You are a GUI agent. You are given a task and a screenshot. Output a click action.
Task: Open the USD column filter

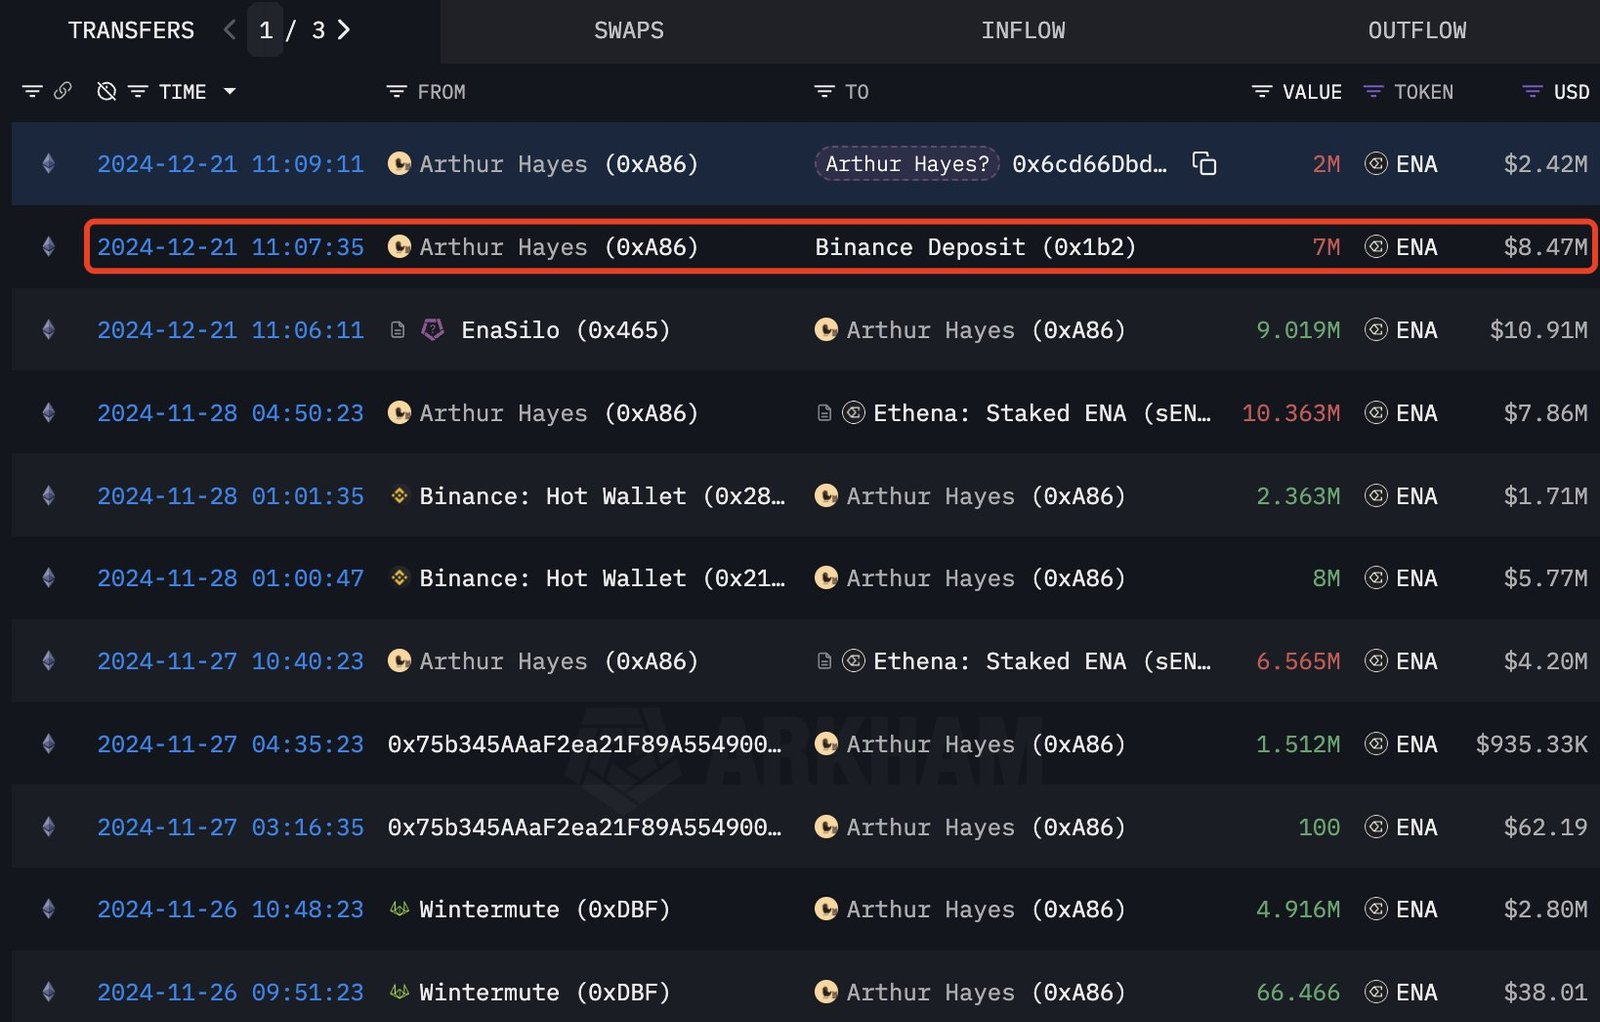1532,91
